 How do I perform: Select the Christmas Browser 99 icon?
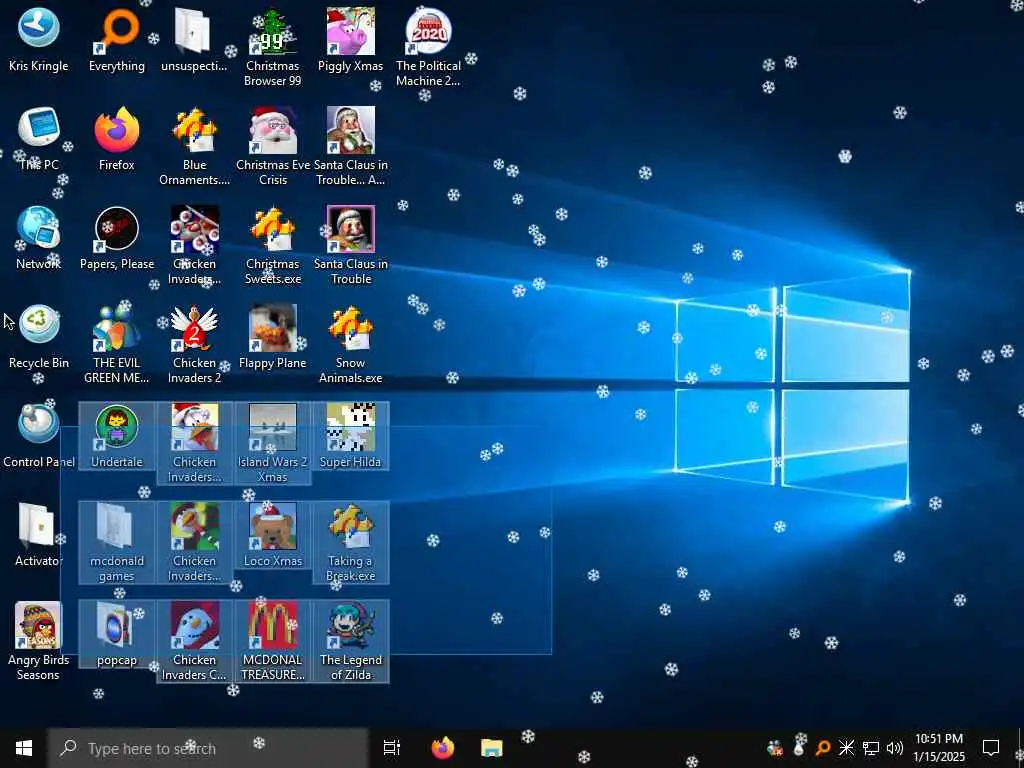[272, 47]
